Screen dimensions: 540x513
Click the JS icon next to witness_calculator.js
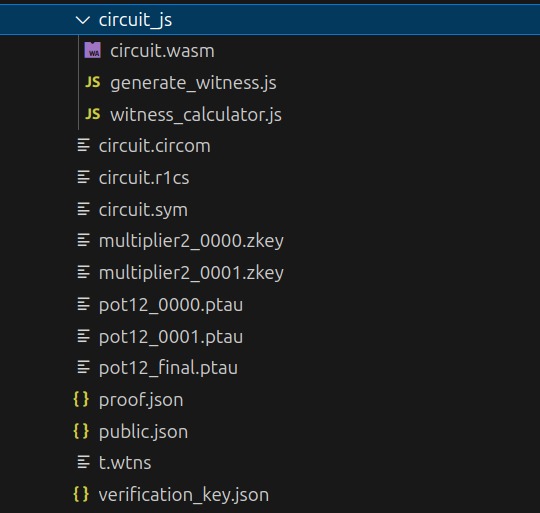(x=93, y=114)
